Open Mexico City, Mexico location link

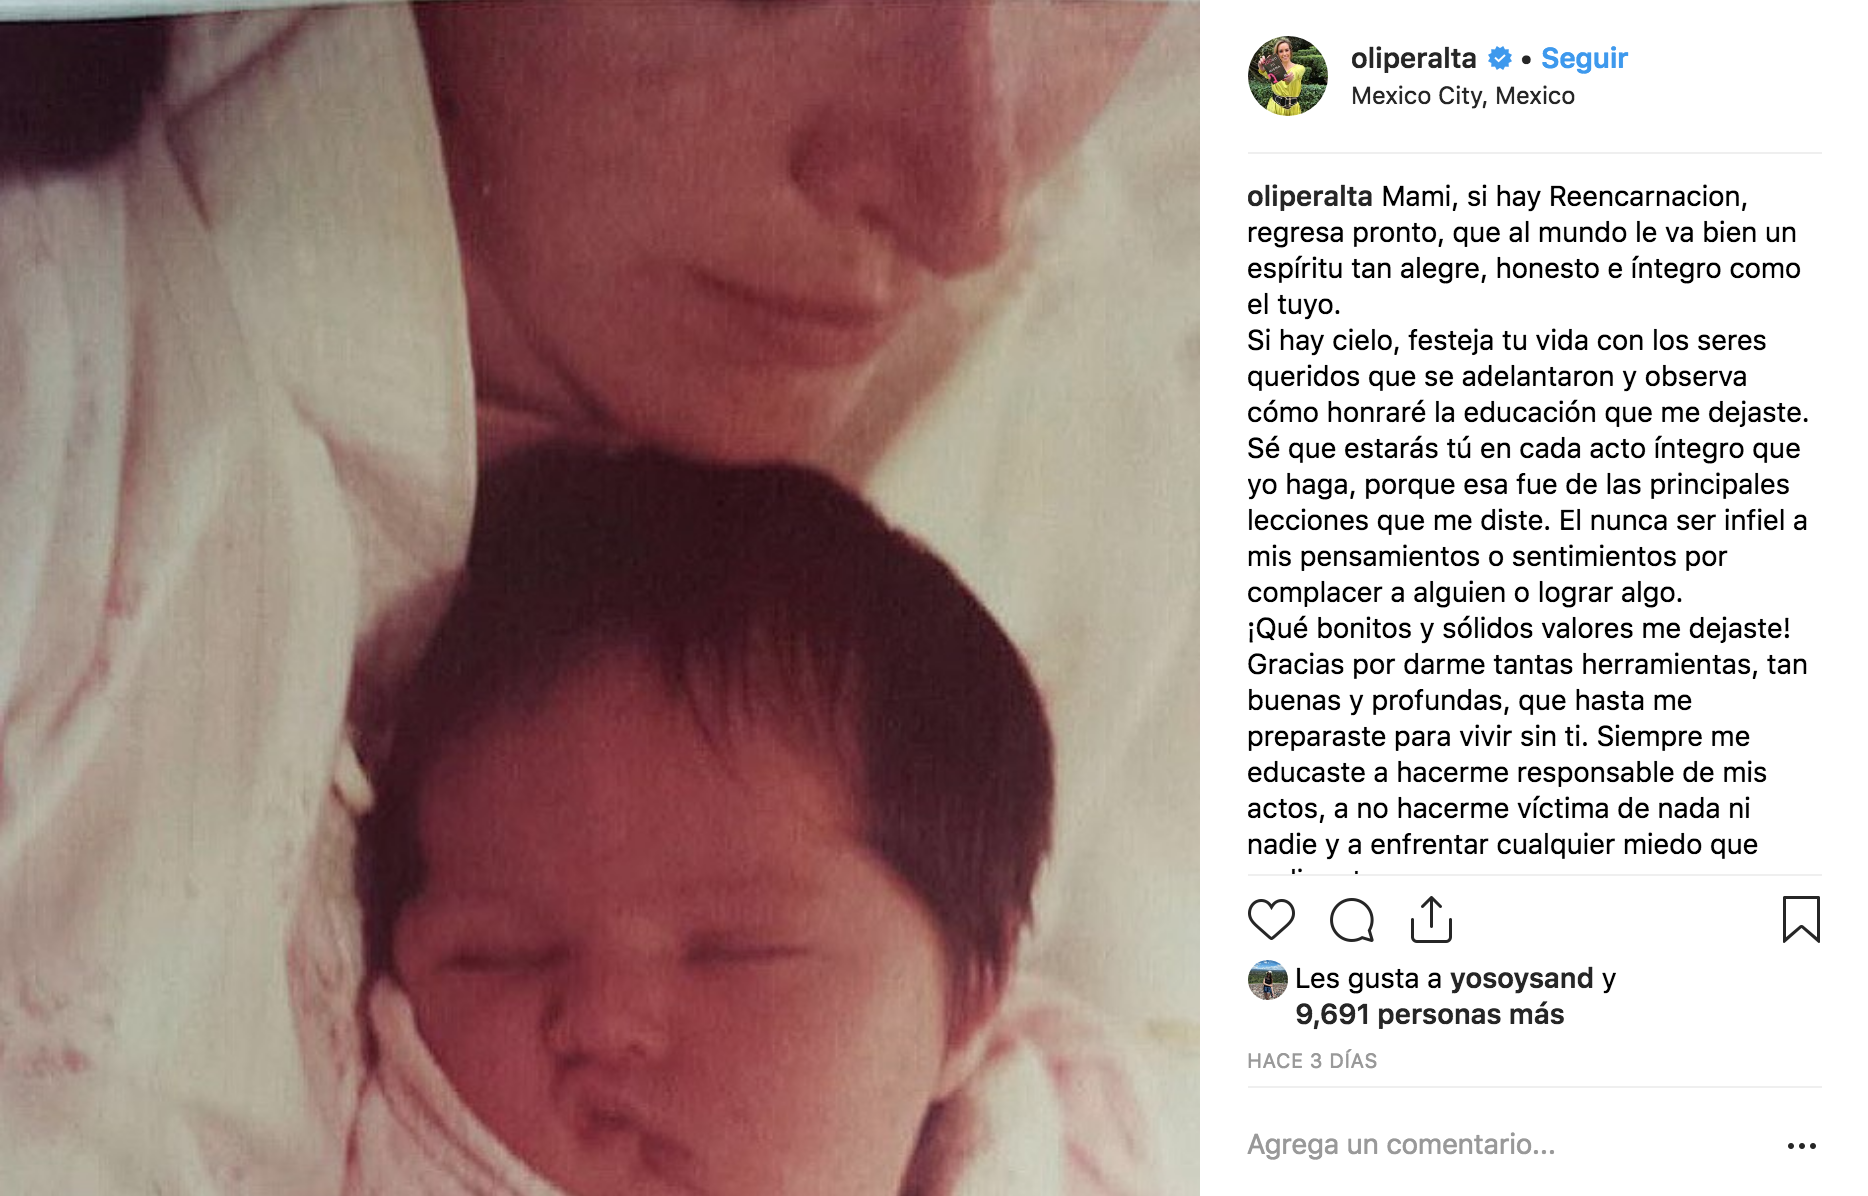(1463, 96)
